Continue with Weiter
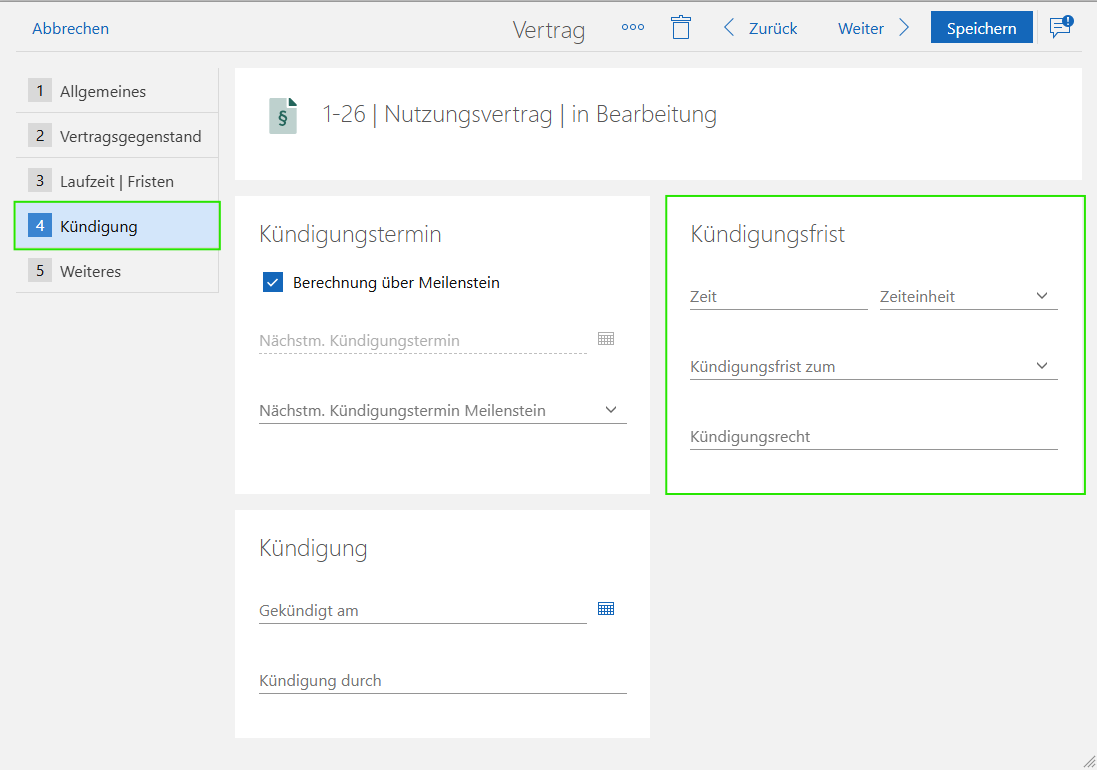The height and width of the screenshot is (770, 1097). tap(861, 29)
